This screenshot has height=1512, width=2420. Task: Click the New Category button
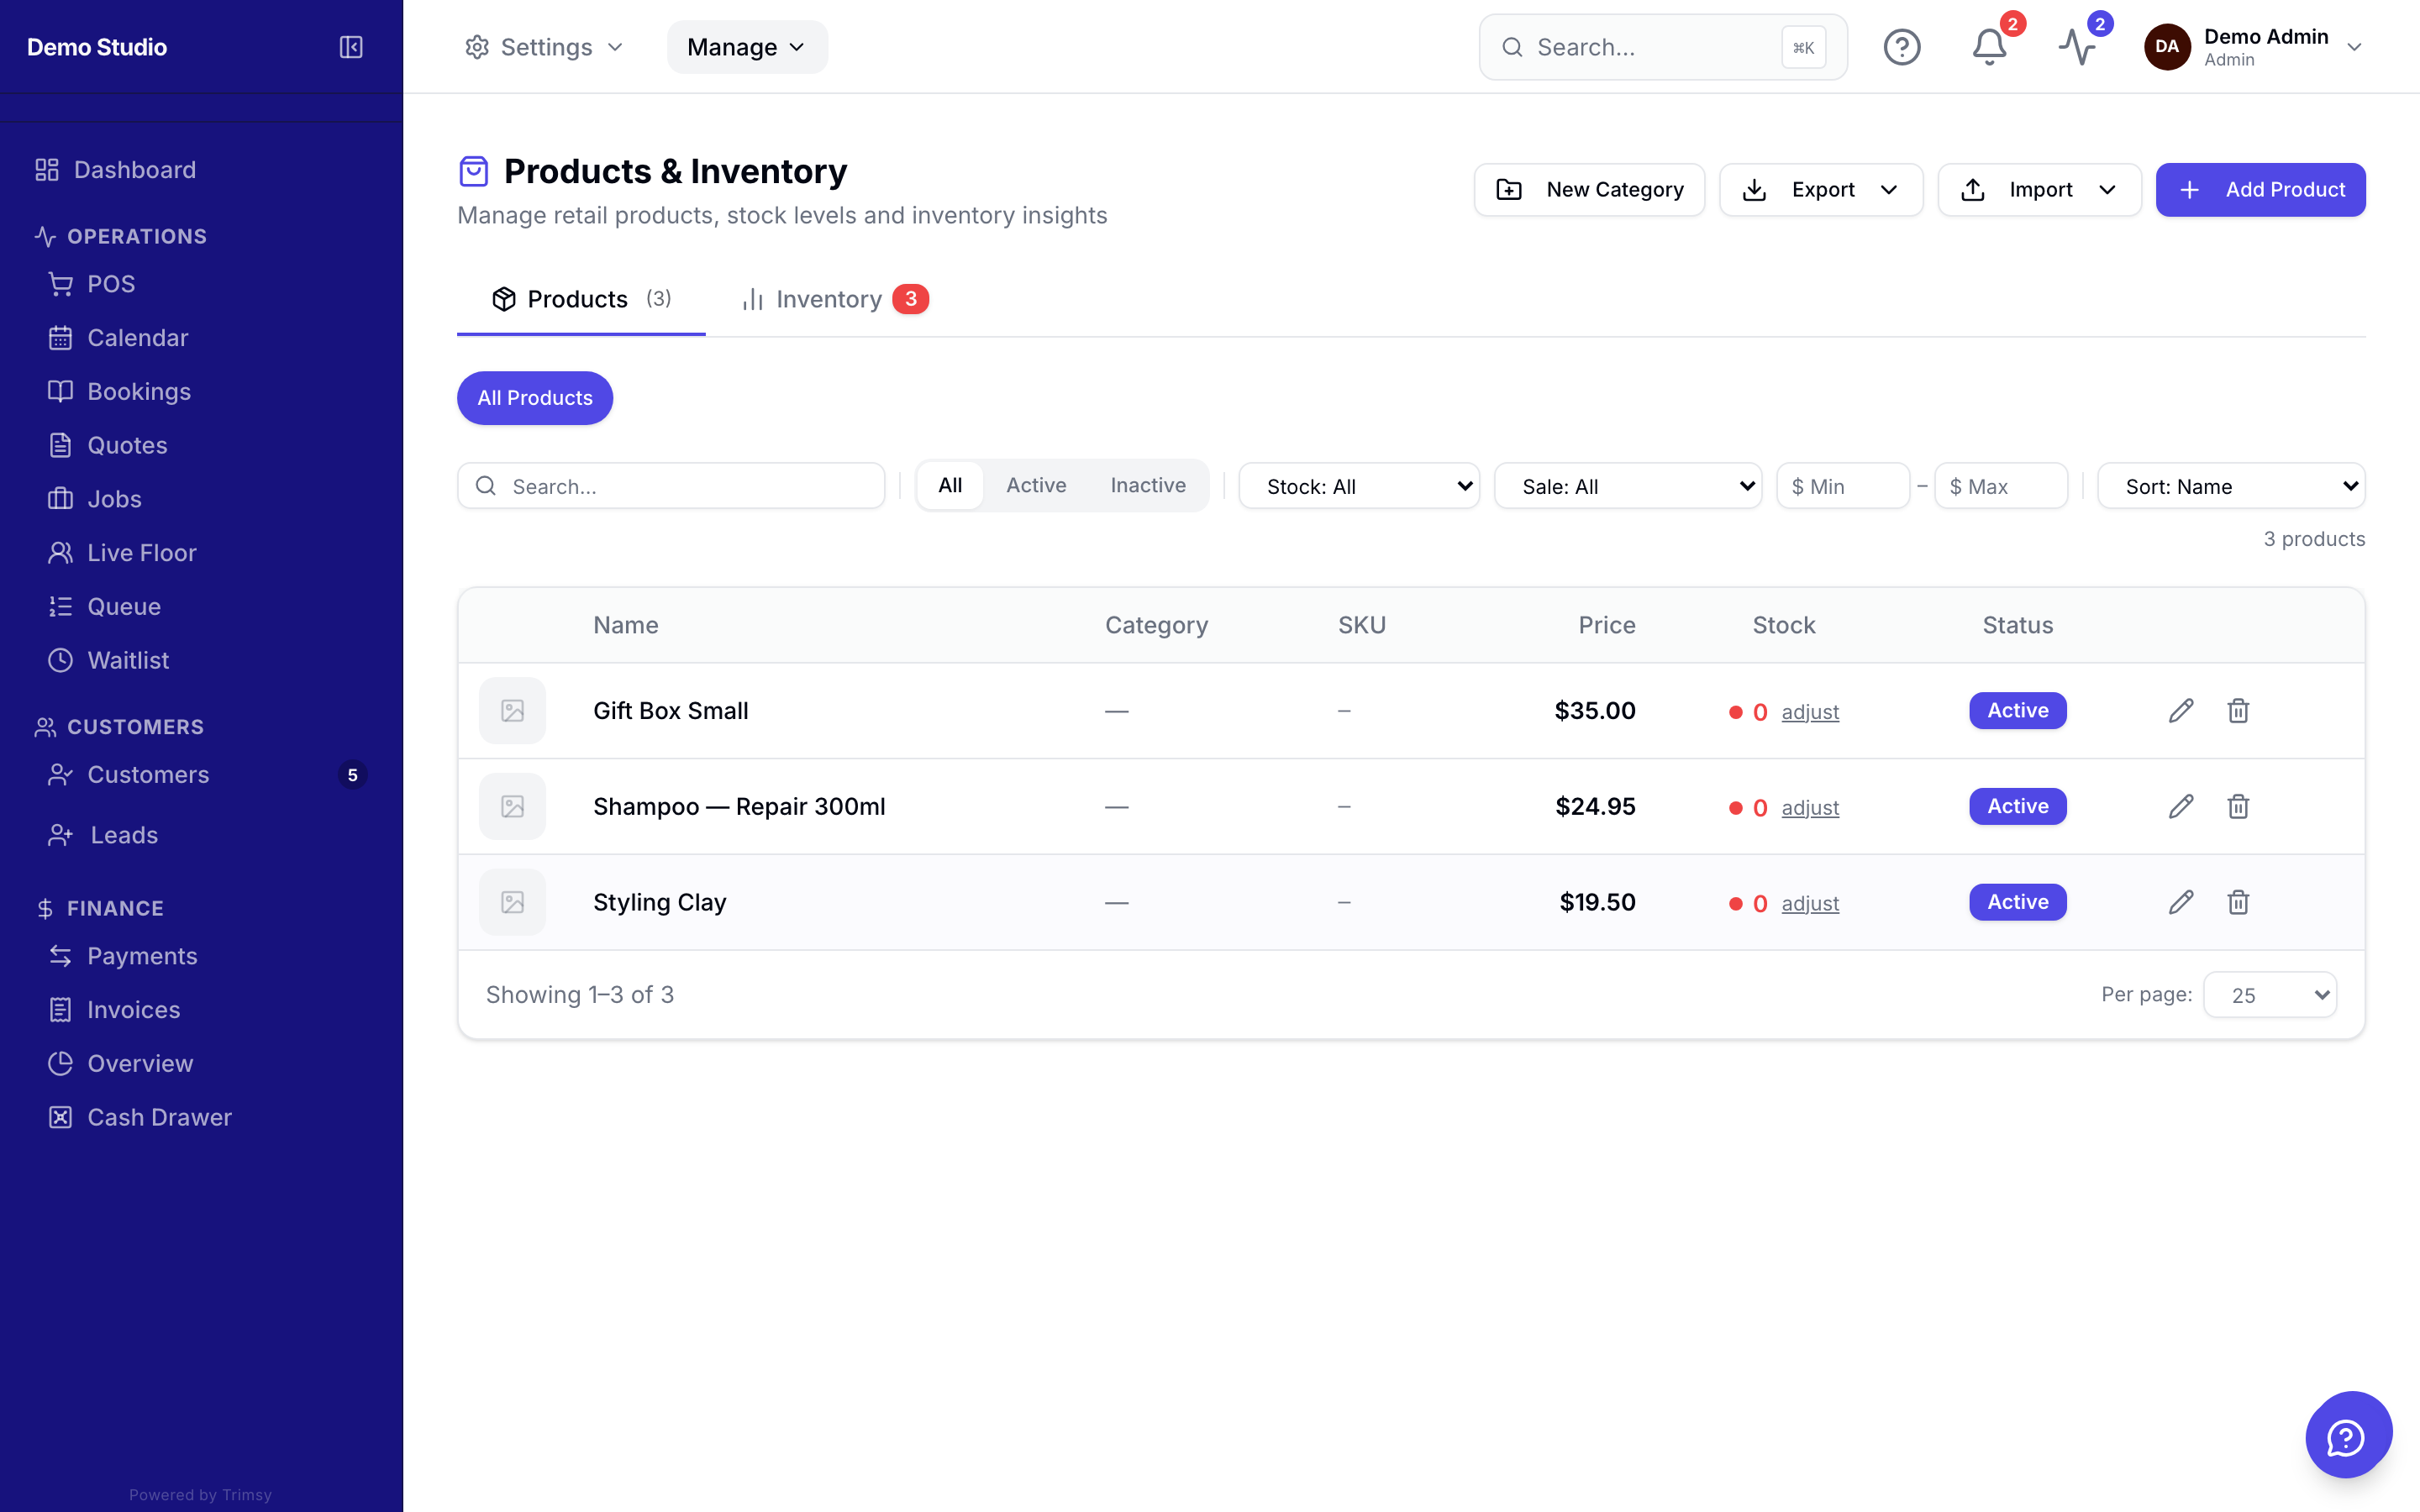pos(1588,190)
